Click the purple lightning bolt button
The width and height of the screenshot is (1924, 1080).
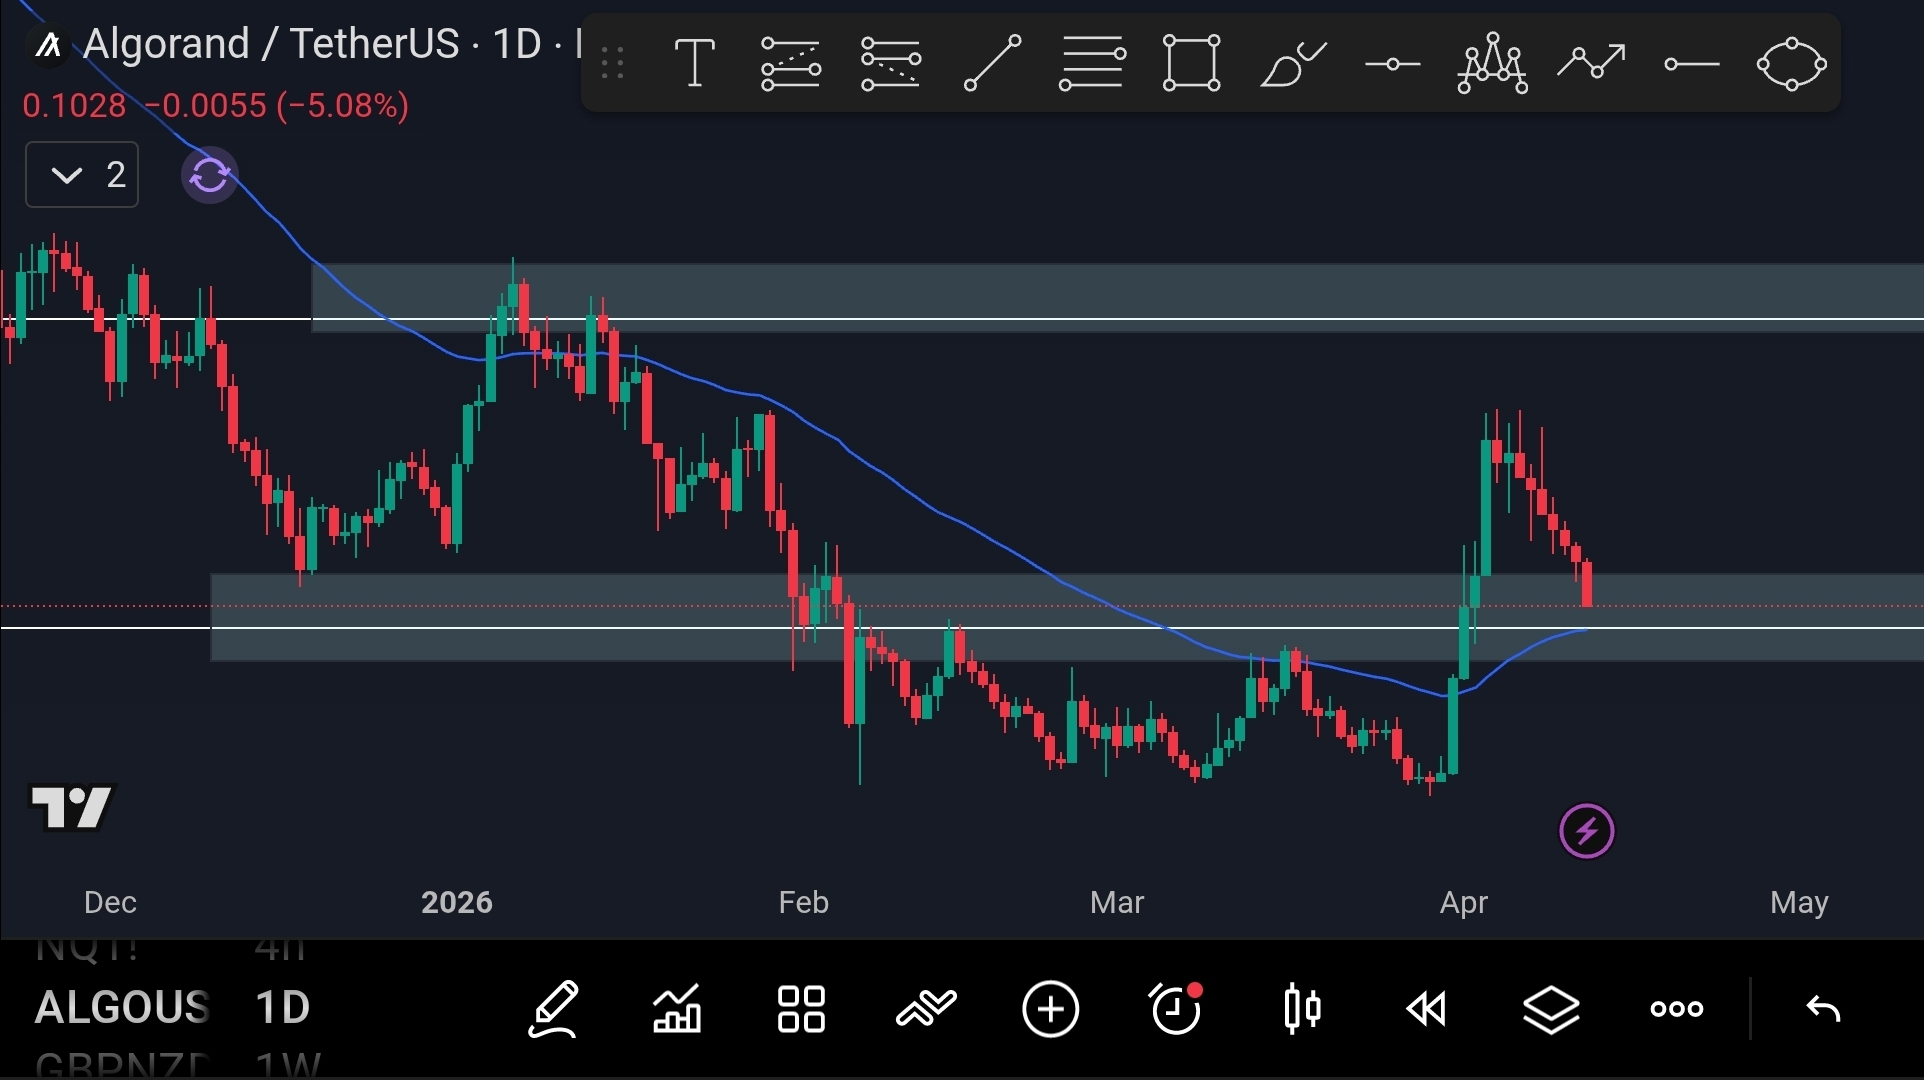tap(1587, 831)
